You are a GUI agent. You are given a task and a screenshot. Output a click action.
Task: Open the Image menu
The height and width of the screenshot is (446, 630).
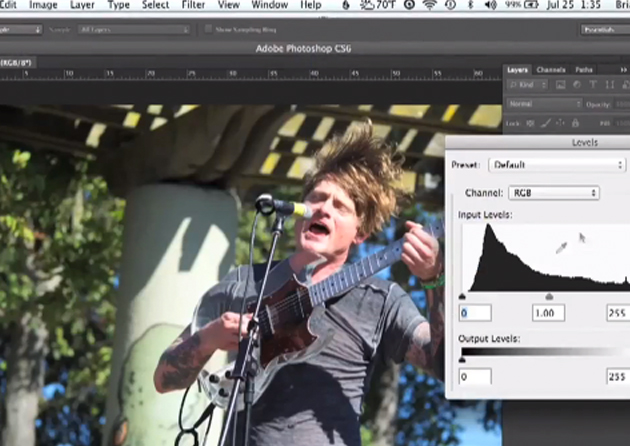point(43,5)
